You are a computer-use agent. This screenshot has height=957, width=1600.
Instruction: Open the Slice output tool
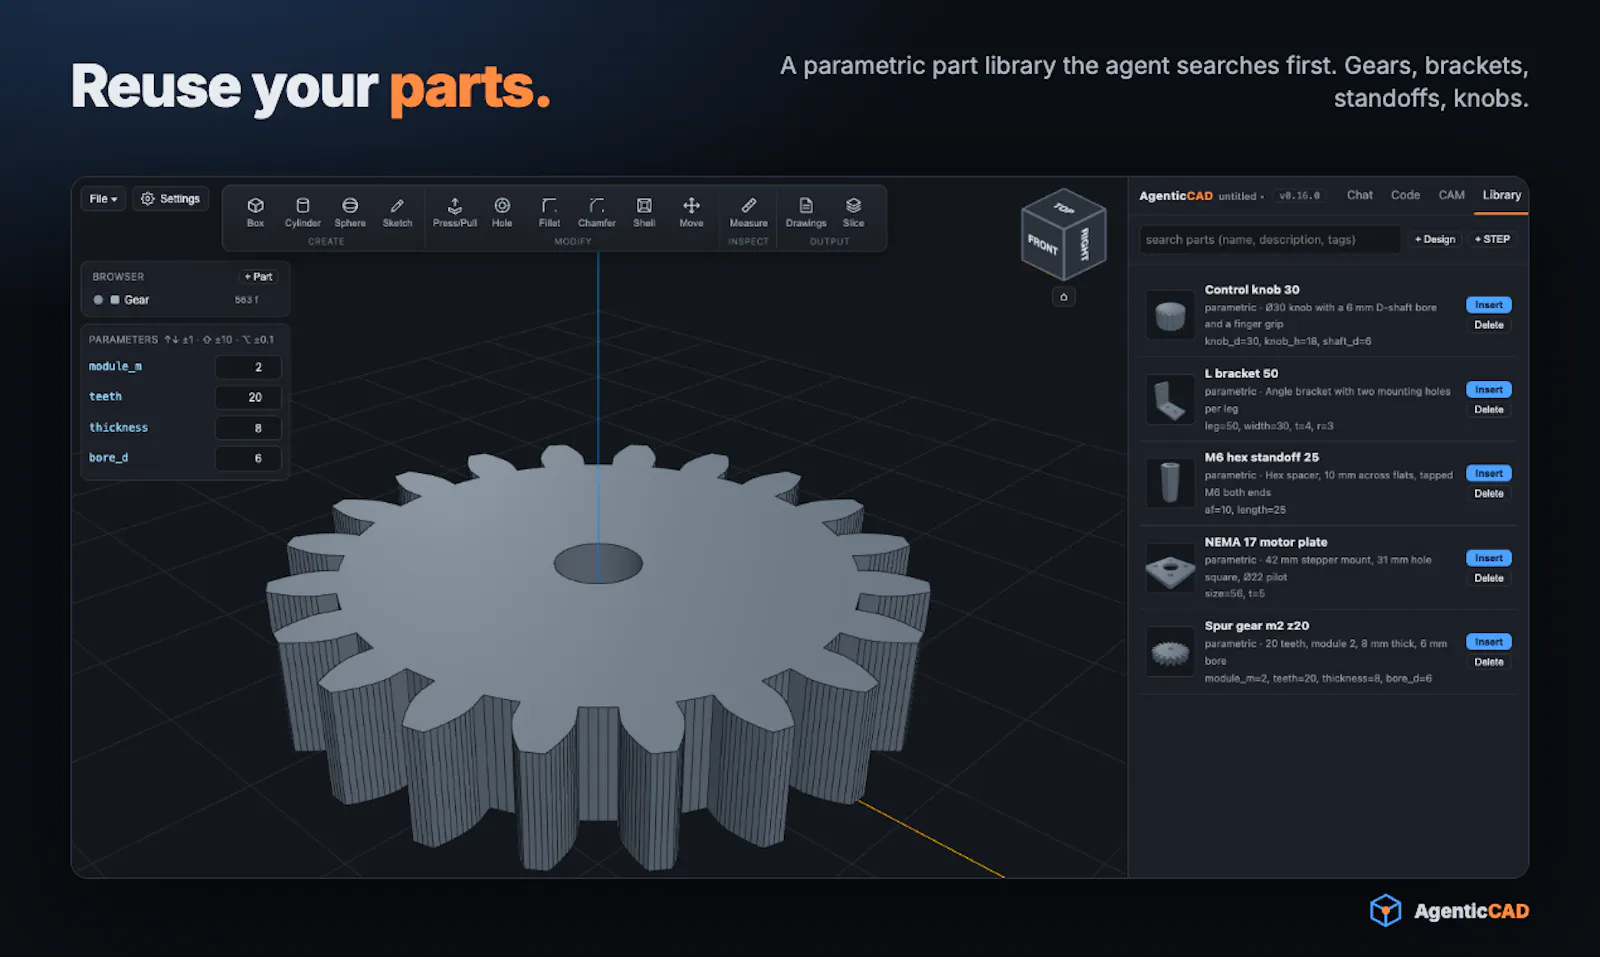853,212
